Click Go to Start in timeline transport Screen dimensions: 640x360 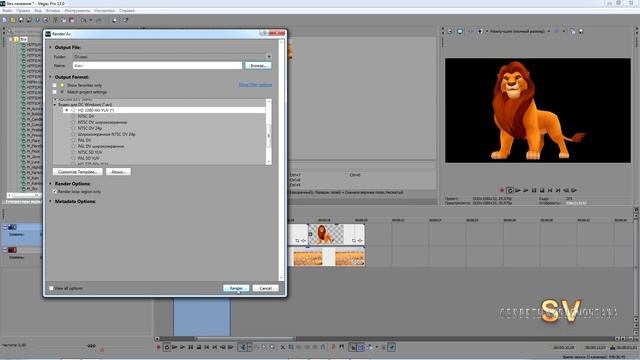[x=207, y=347]
